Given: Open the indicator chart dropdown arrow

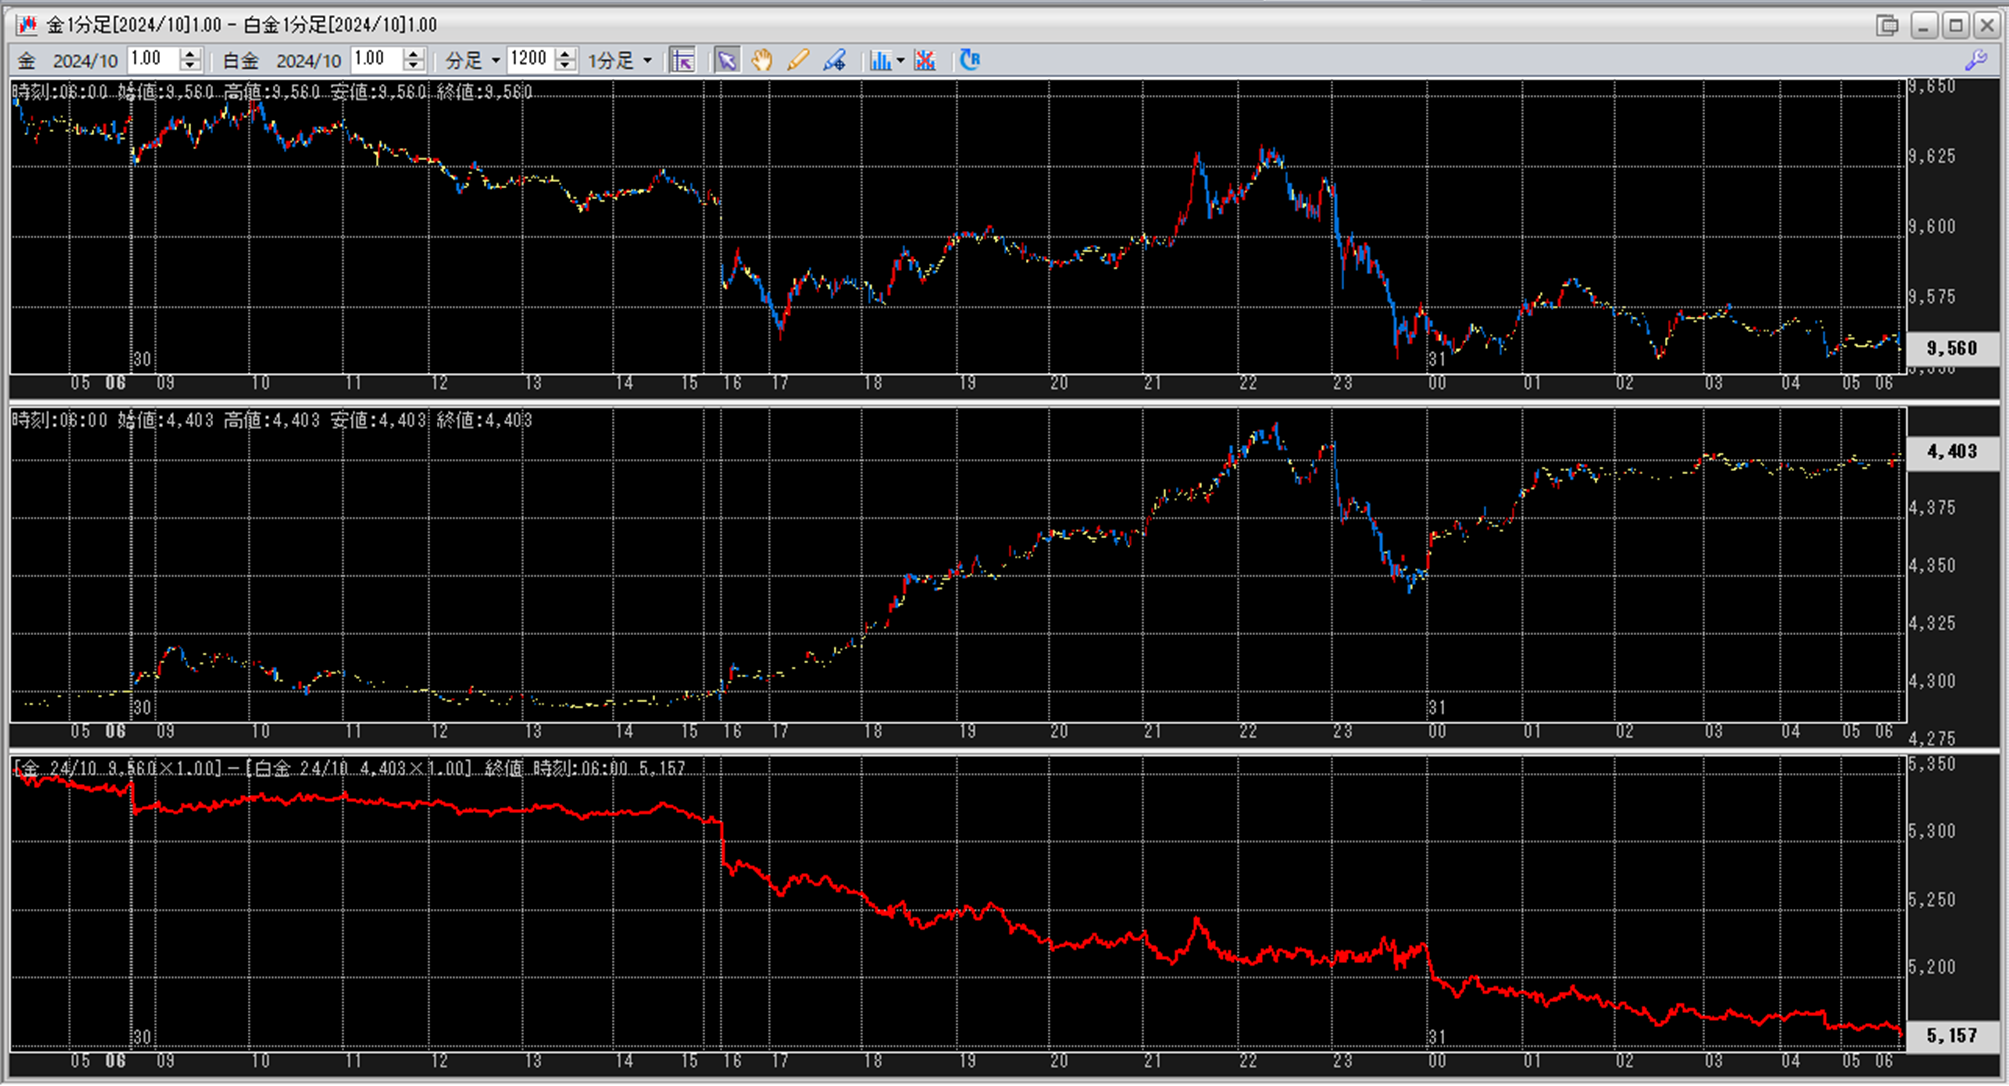Looking at the screenshot, I should [900, 60].
